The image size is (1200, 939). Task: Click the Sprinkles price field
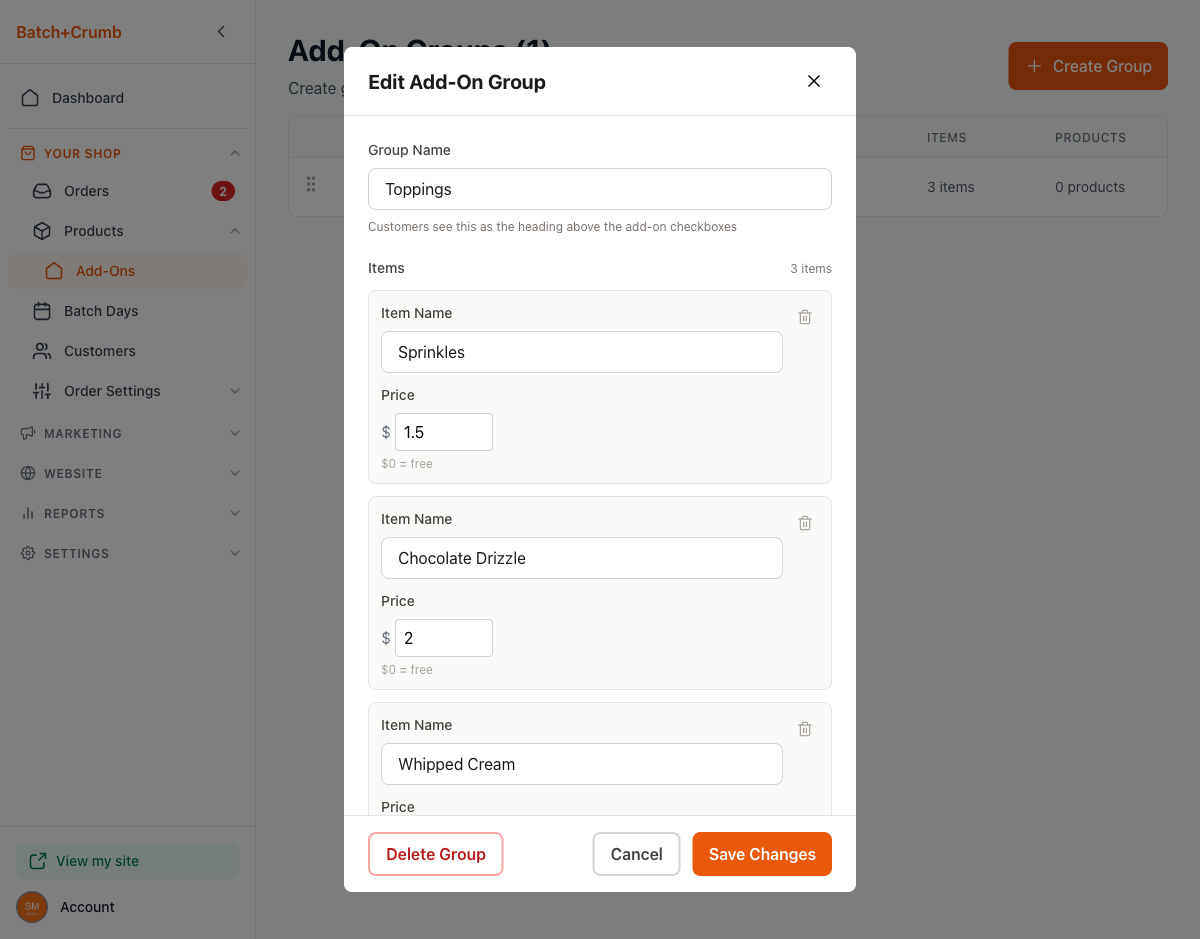443,432
